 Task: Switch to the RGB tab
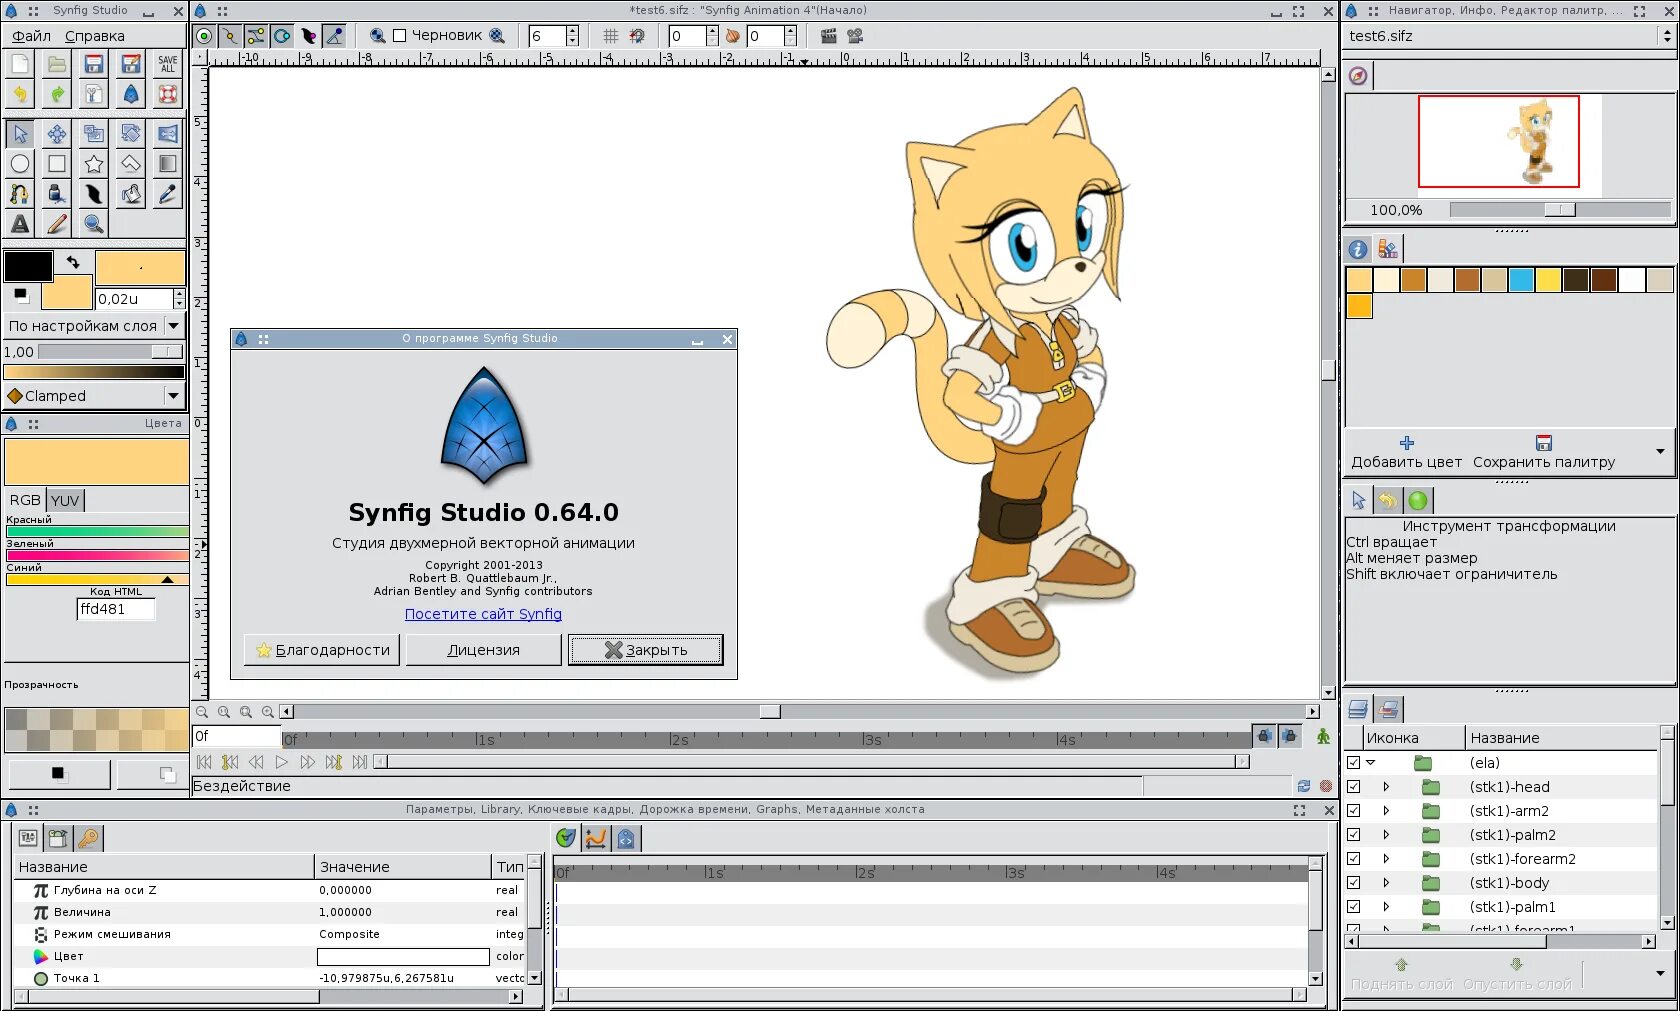pyautogui.click(x=25, y=500)
